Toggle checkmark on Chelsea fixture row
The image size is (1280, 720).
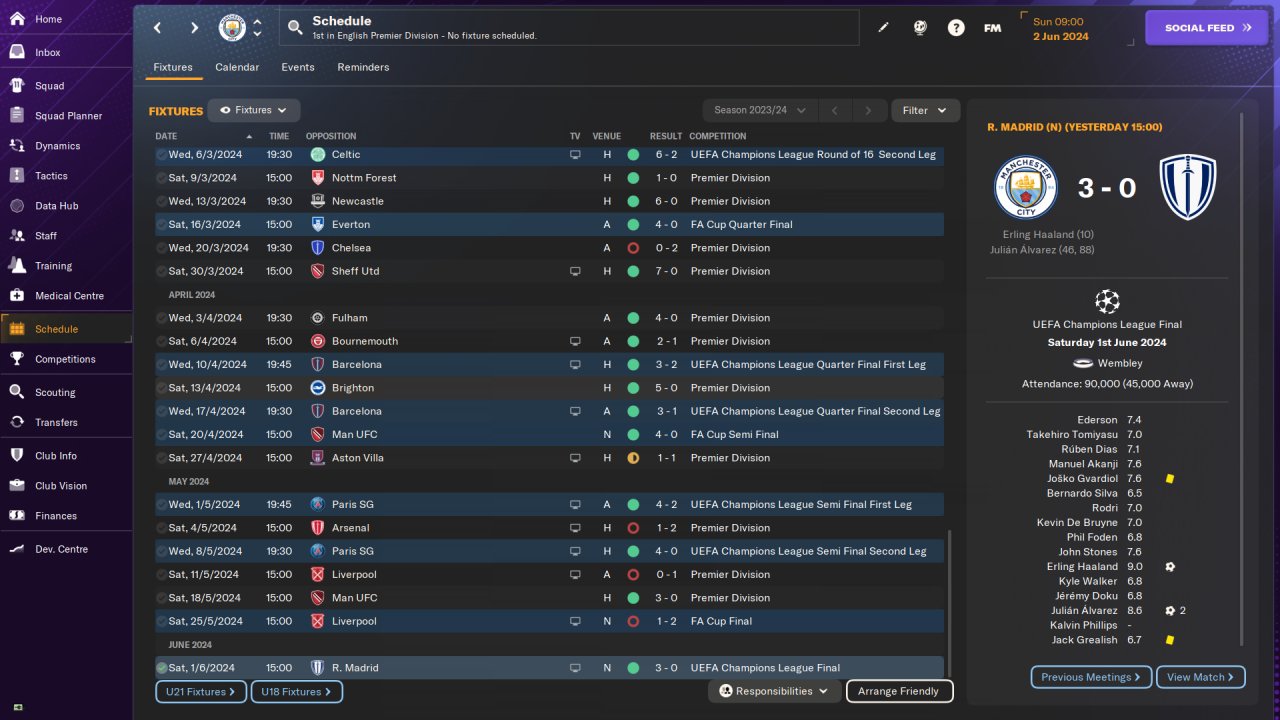coord(161,248)
